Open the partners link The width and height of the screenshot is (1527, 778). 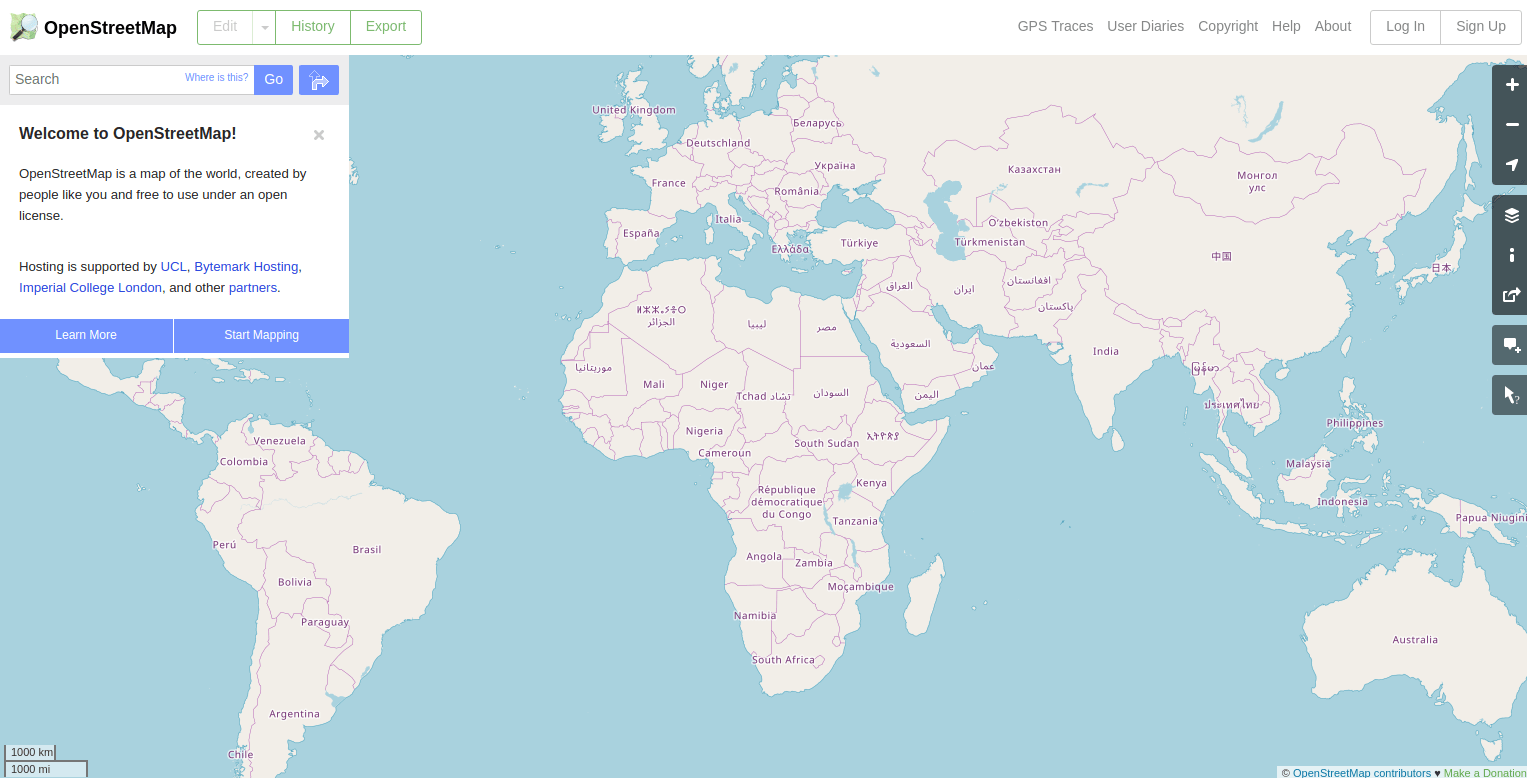pyautogui.click(x=253, y=288)
